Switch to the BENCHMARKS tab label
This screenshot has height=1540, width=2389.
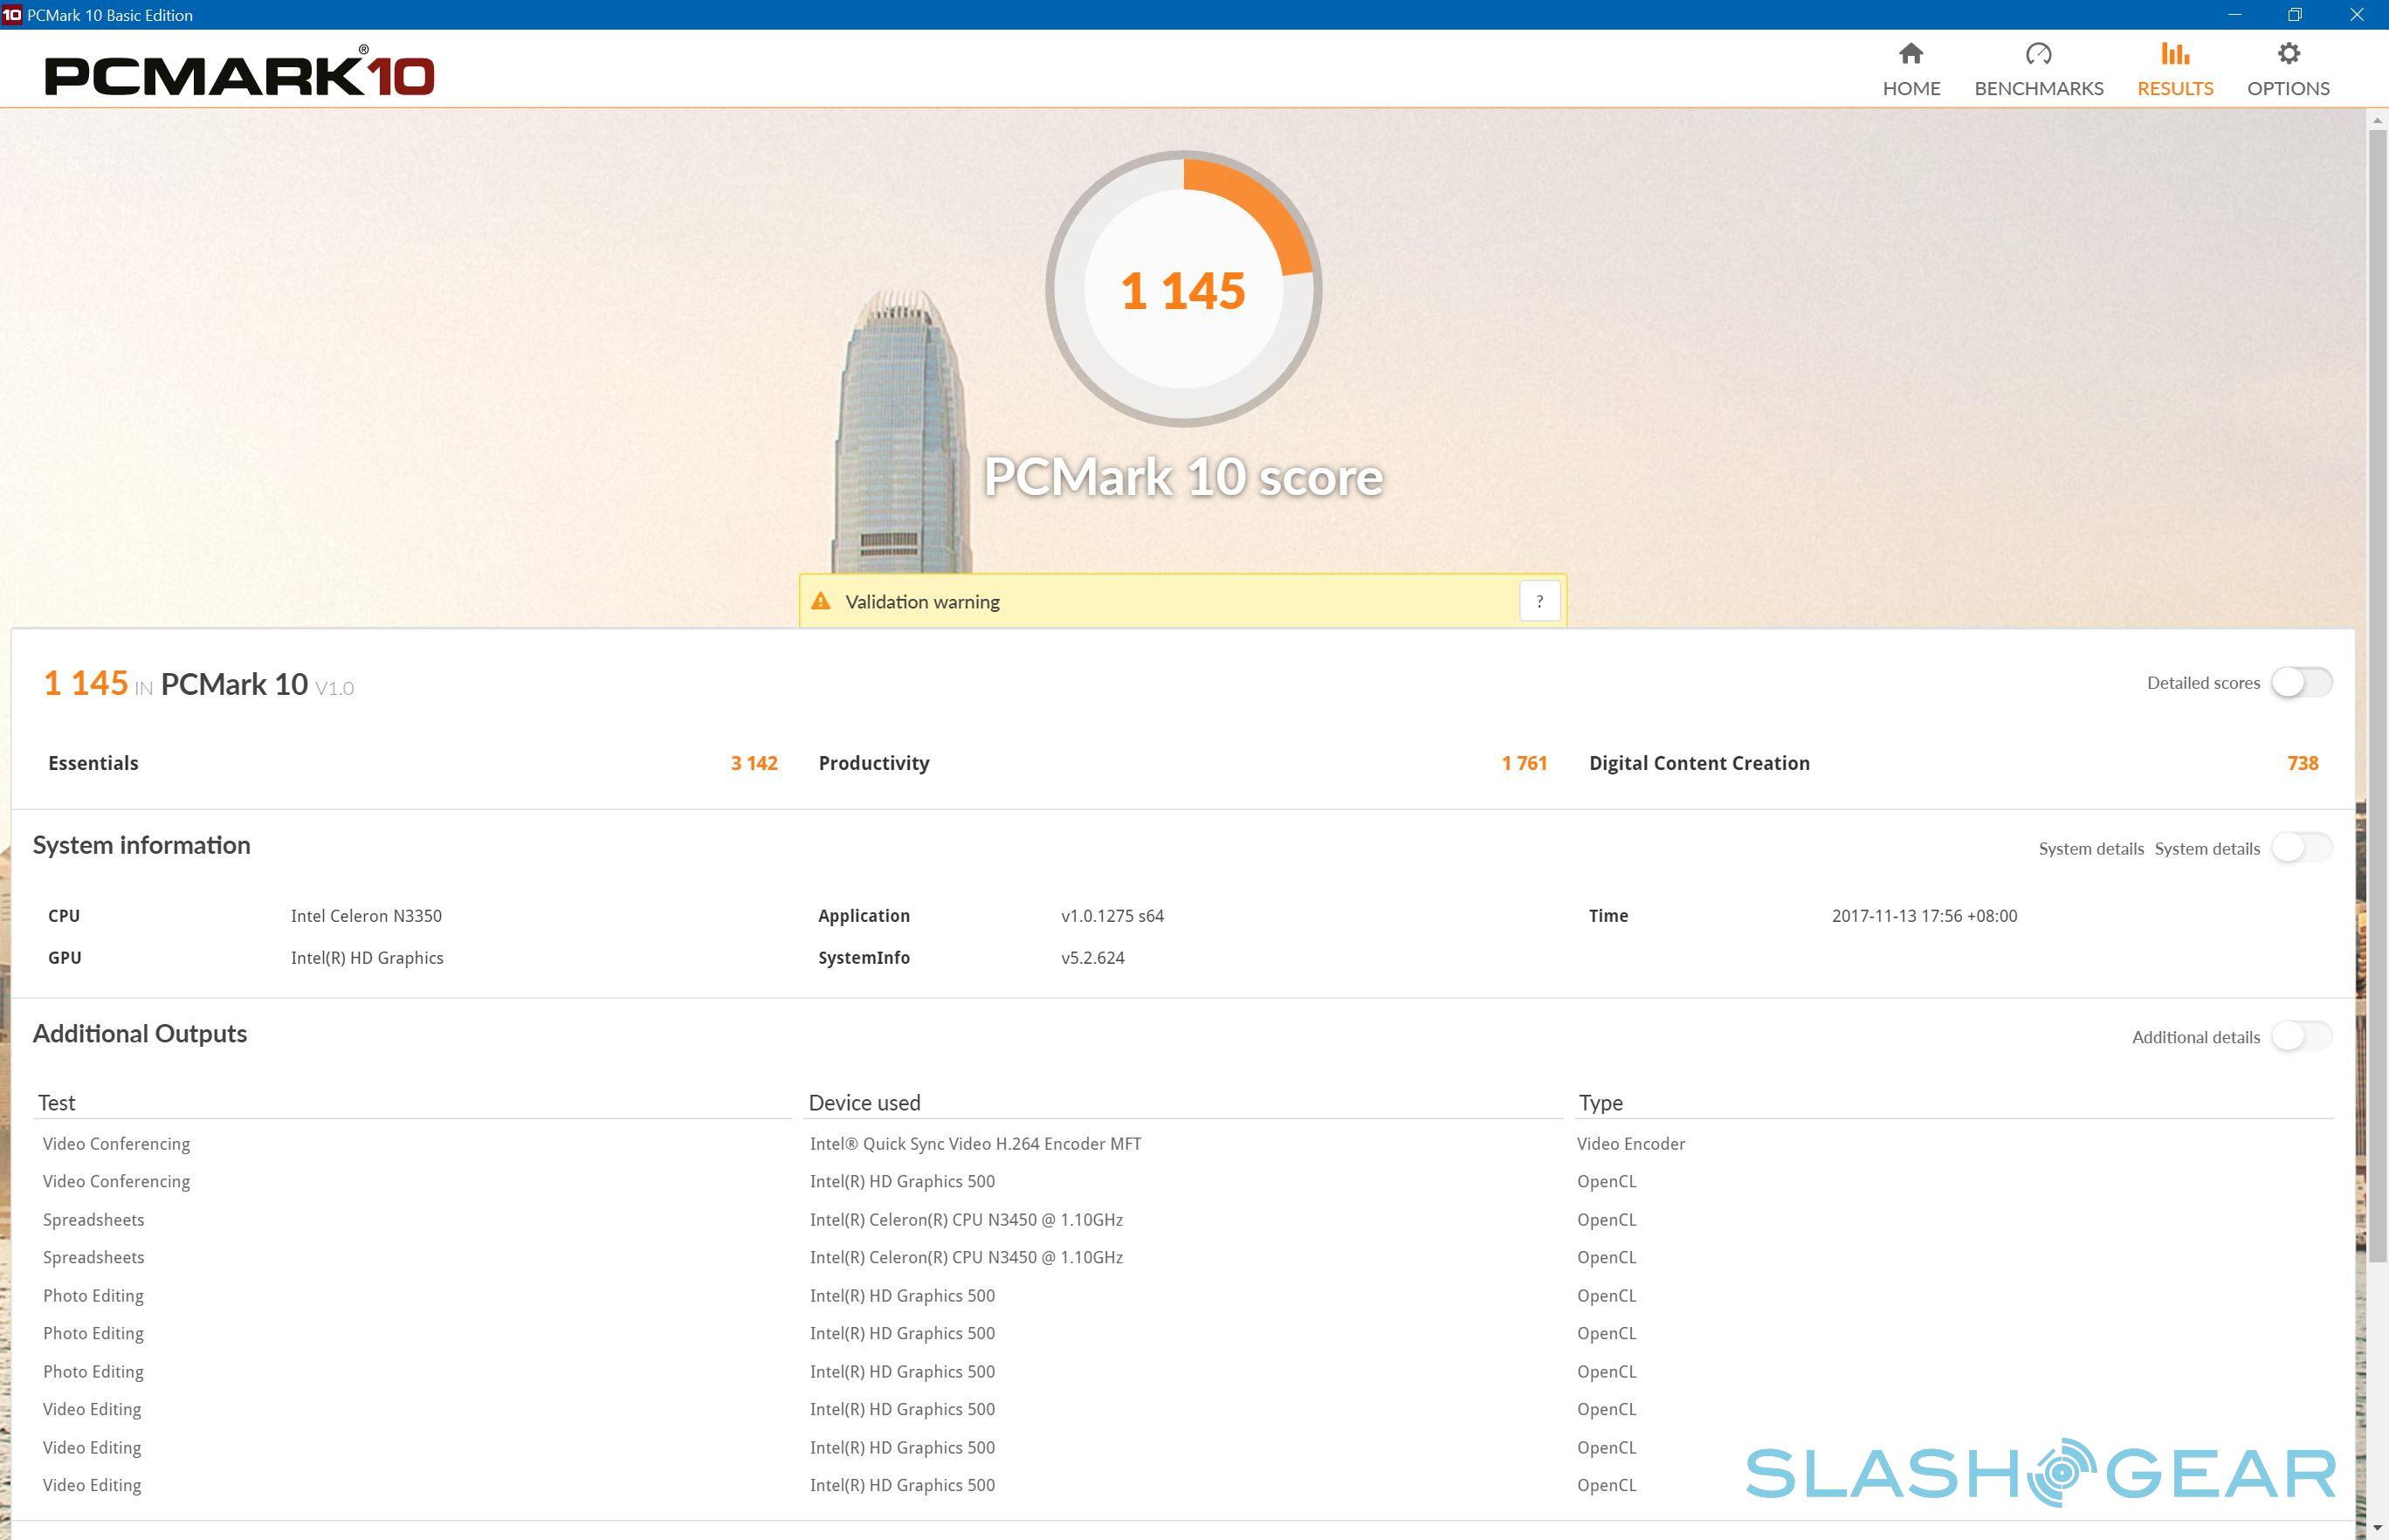2038,88
